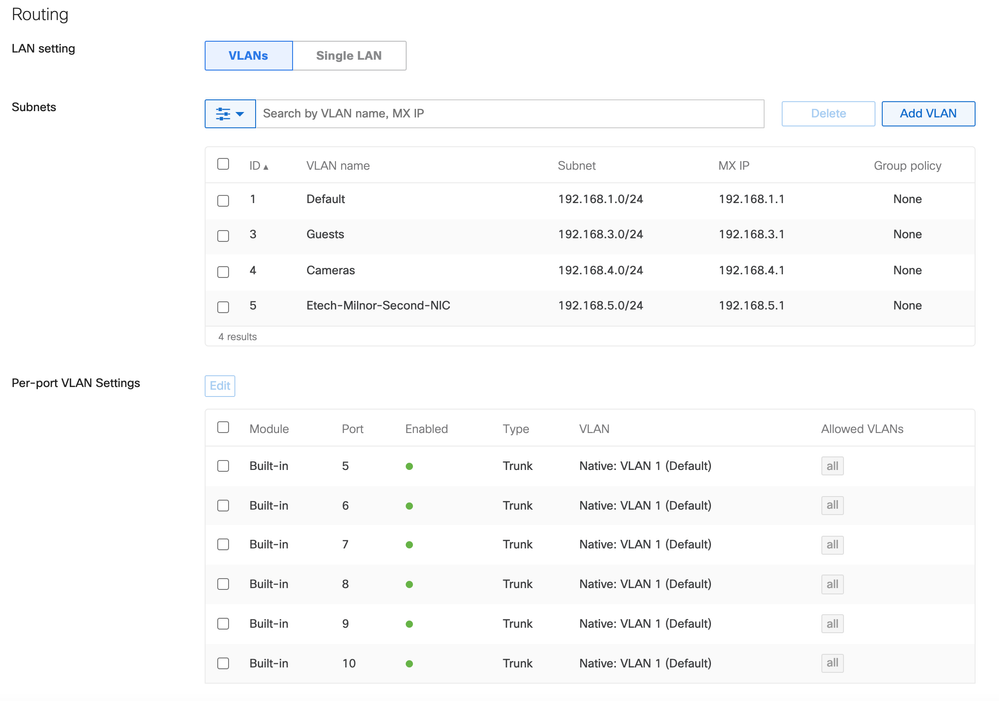This screenshot has width=999, height=701.
Task: Open the Default VLAN row
Action: pyautogui.click(x=325, y=200)
